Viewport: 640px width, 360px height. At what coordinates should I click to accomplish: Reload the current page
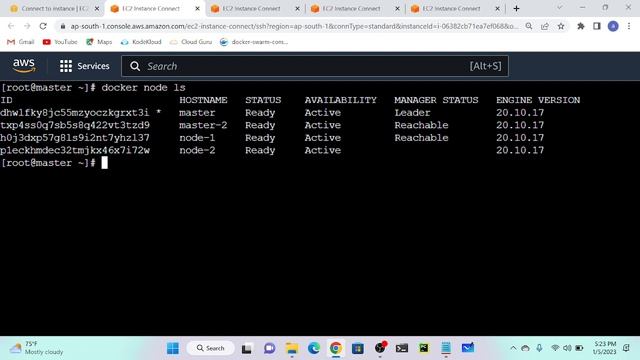(43, 26)
